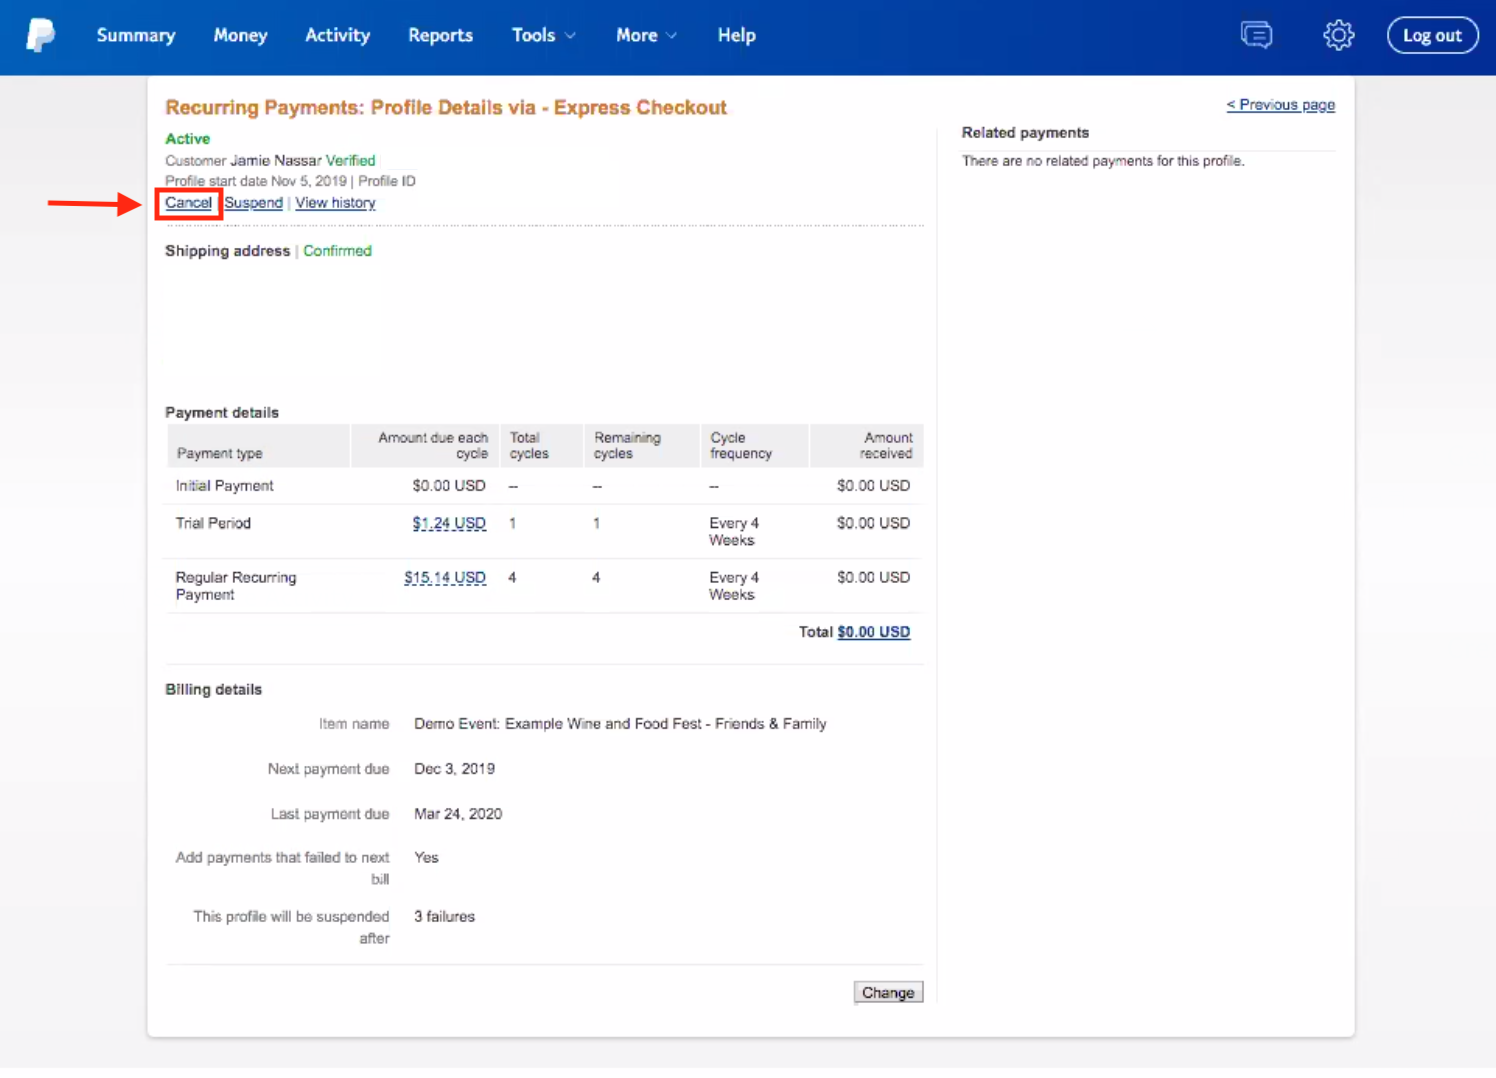This screenshot has height=1078, width=1496.
Task: Click the 3 failures value
Action: tap(444, 917)
